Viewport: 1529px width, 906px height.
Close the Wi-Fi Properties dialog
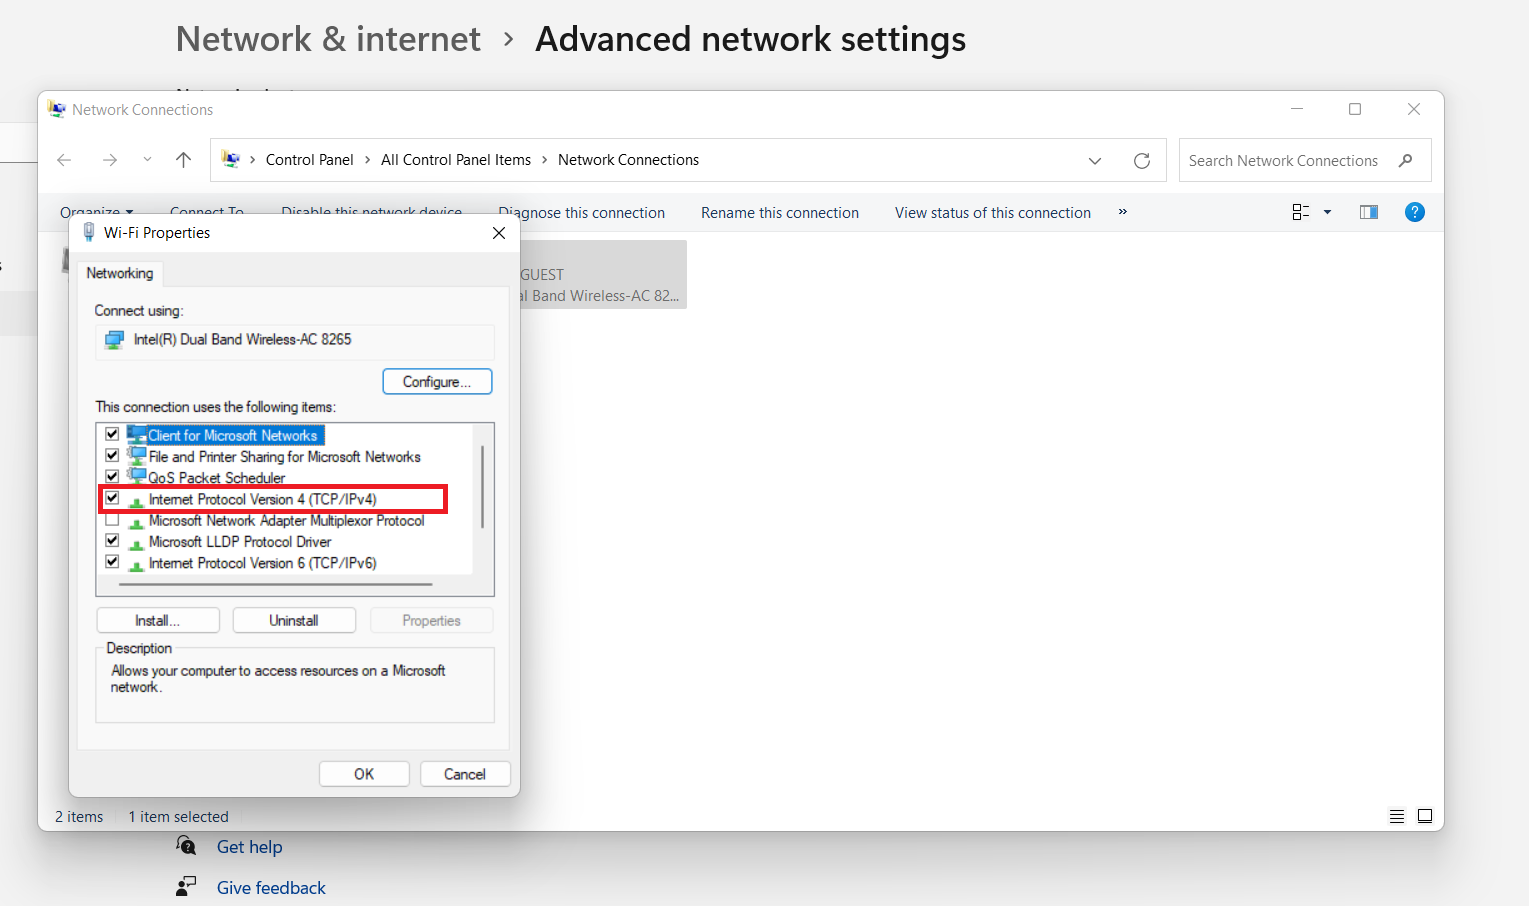click(x=499, y=233)
